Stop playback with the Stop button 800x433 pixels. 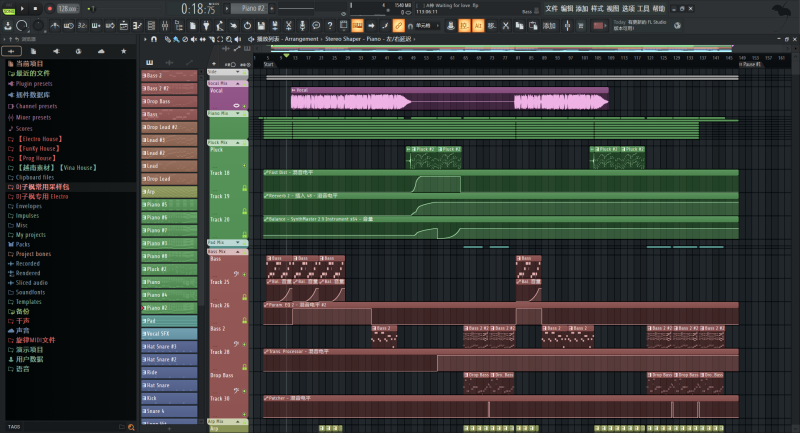tap(35, 8)
